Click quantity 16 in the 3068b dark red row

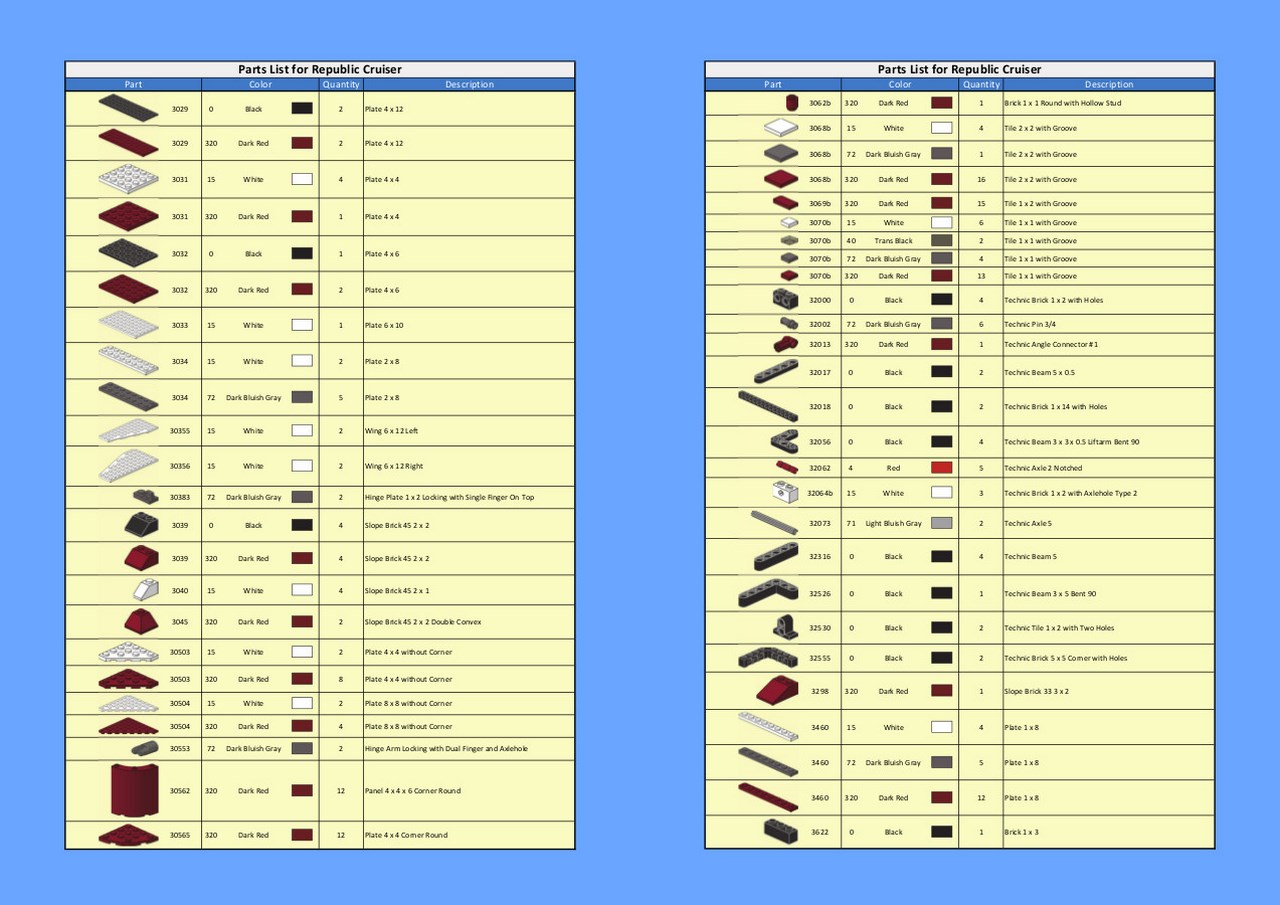[x=981, y=179]
